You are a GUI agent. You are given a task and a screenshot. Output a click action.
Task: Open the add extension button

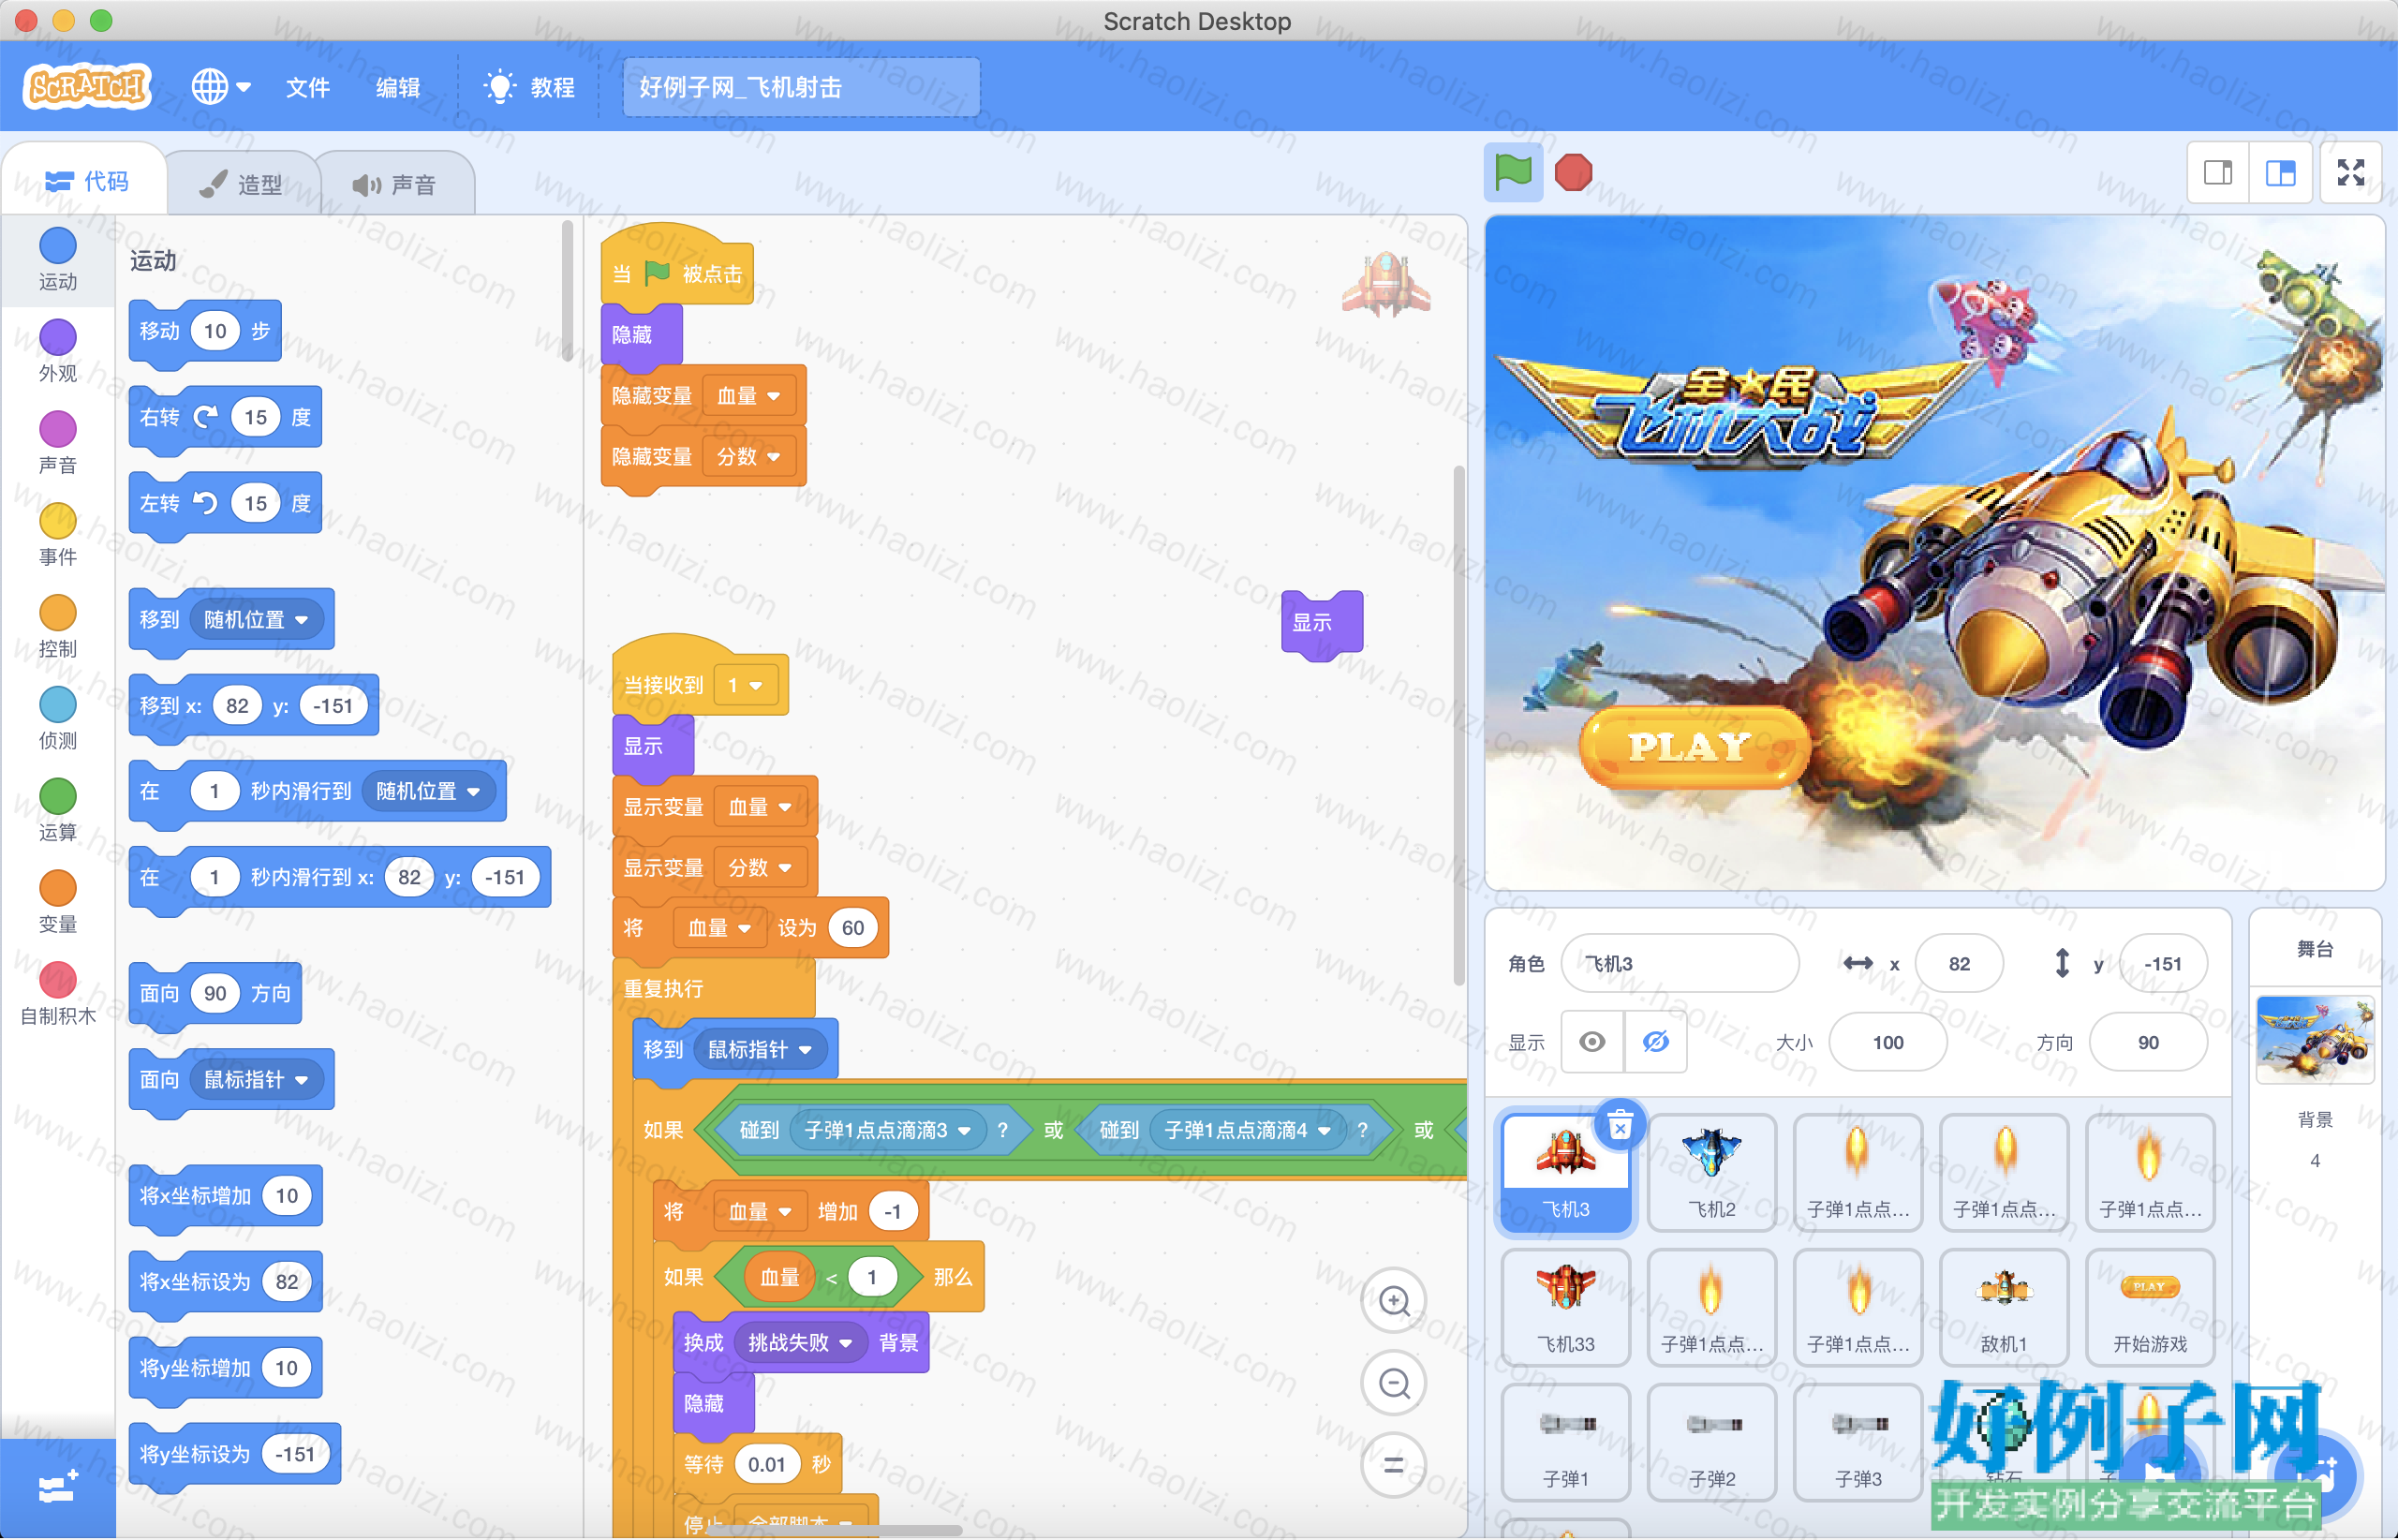click(x=58, y=1488)
